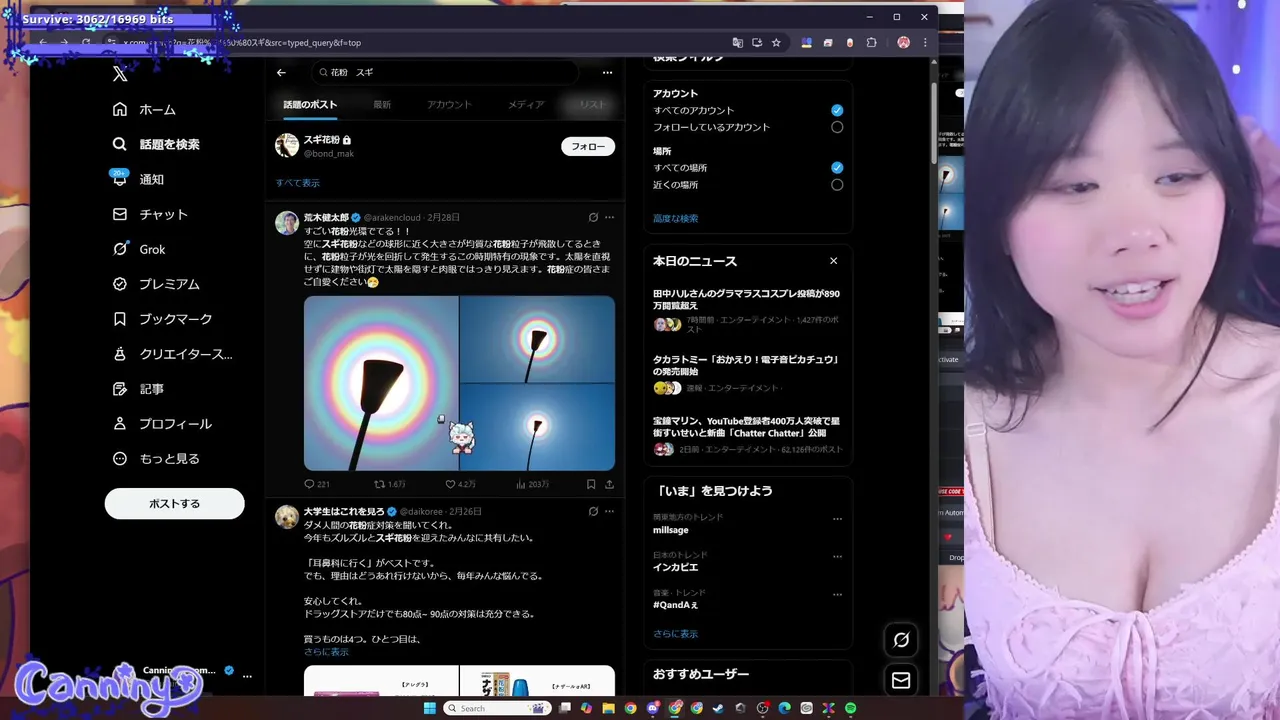View analytics 203万 on post

tap(532, 484)
